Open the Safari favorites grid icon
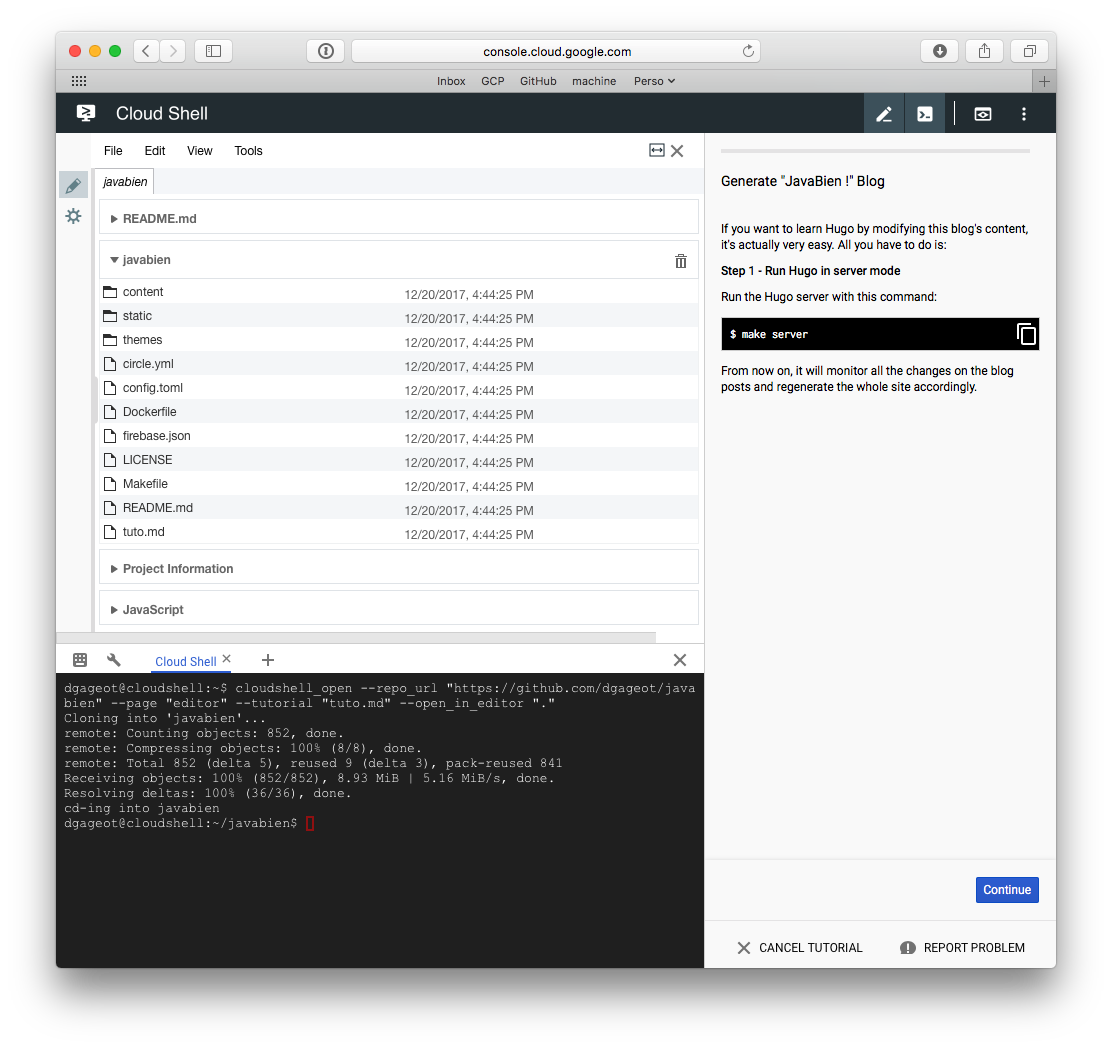 pos(79,81)
